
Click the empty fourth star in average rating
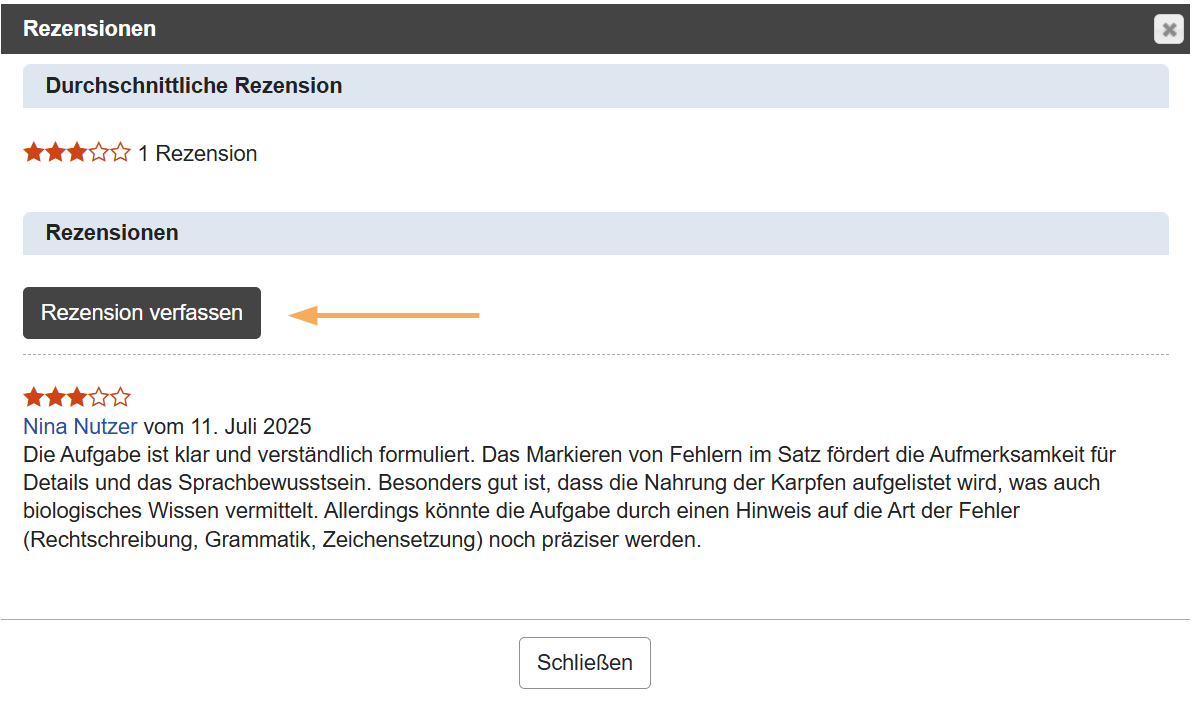pyautogui.click(x=99, y=152)
